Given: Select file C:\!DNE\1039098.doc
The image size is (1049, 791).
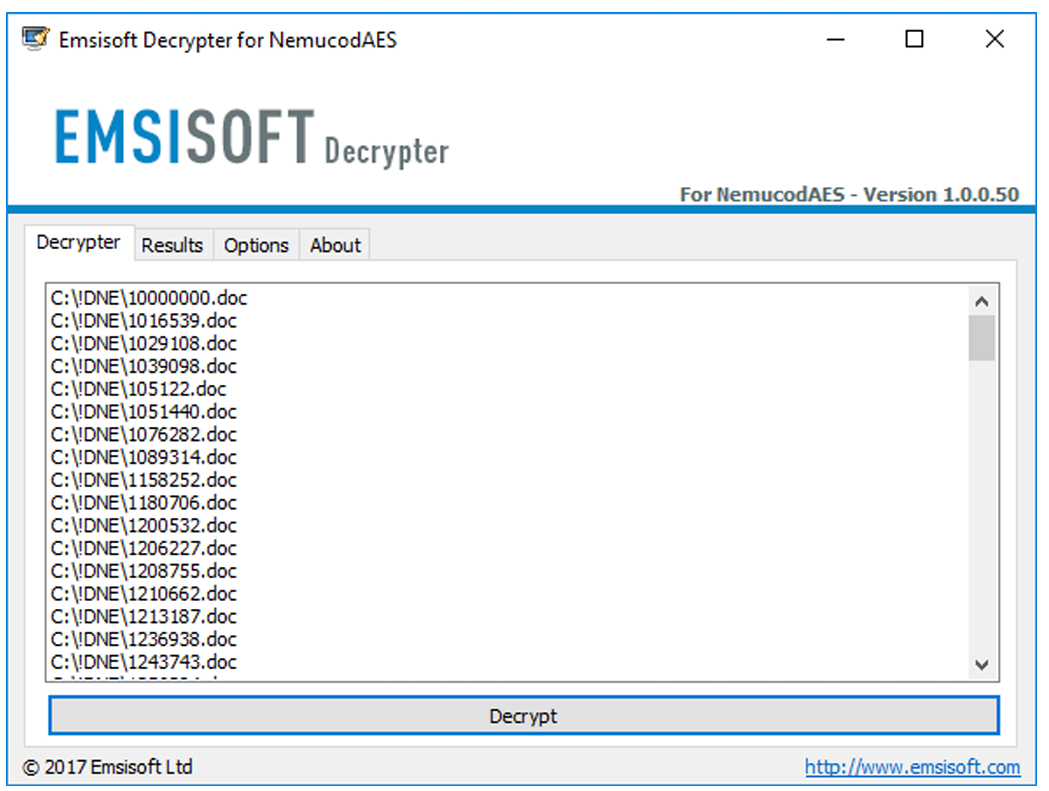Looking at the screenshot, I should pos(144,366).
